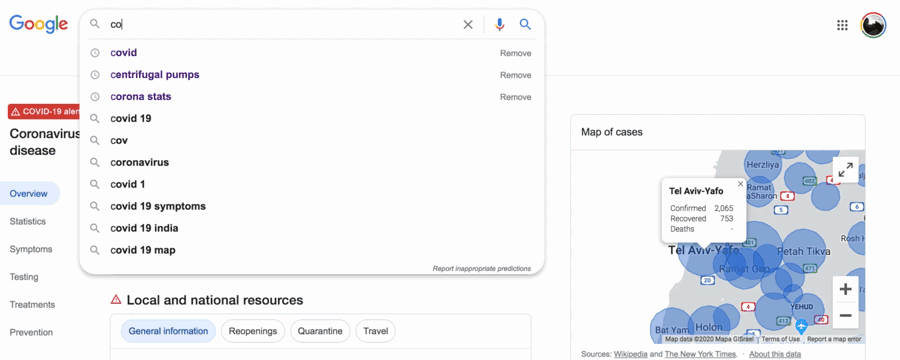Image resolution: width=900 pixels, height=360 pixels.
Task: Remove "centrifugal pumps" from search history
Action: pyautogui.click(x=515, y=75)
